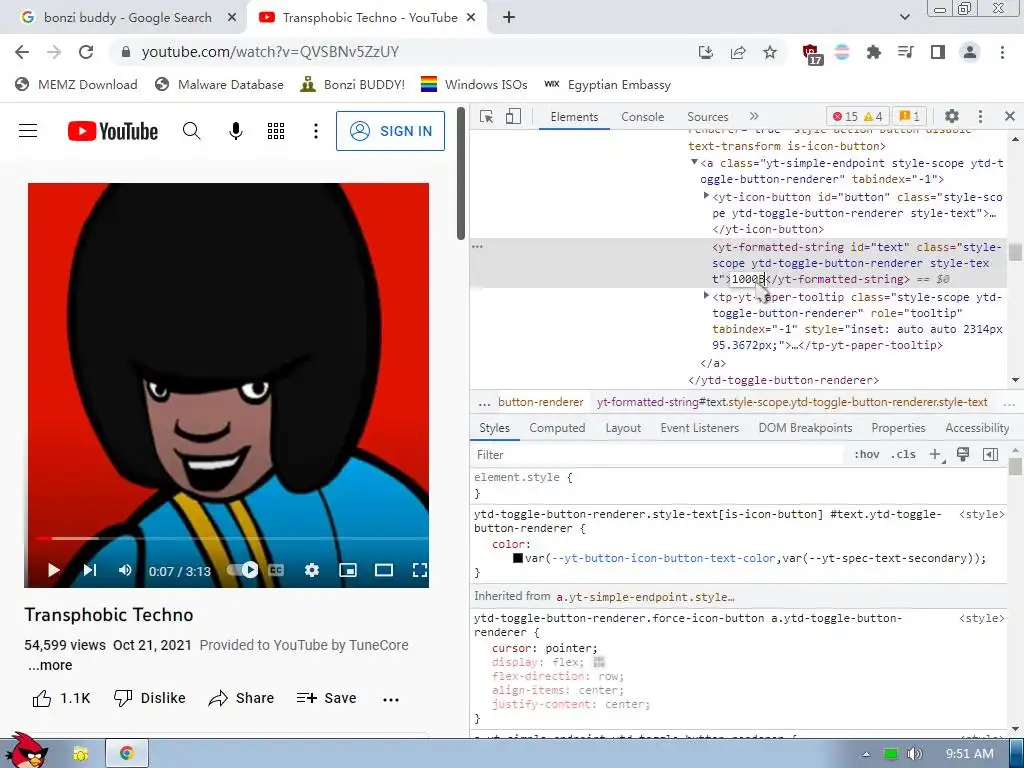1024x768 pixels.
Task: Switch to the Console panel tab
Action: (x=643, y=116)
